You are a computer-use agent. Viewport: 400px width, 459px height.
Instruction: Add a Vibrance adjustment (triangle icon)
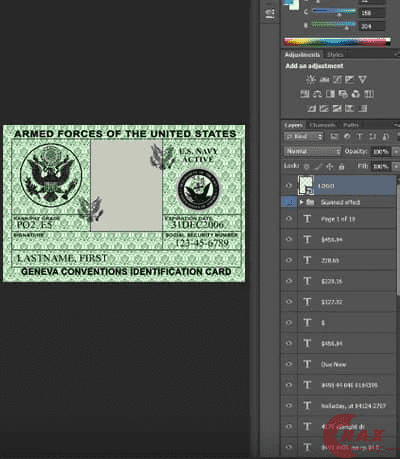coord(362,79)
